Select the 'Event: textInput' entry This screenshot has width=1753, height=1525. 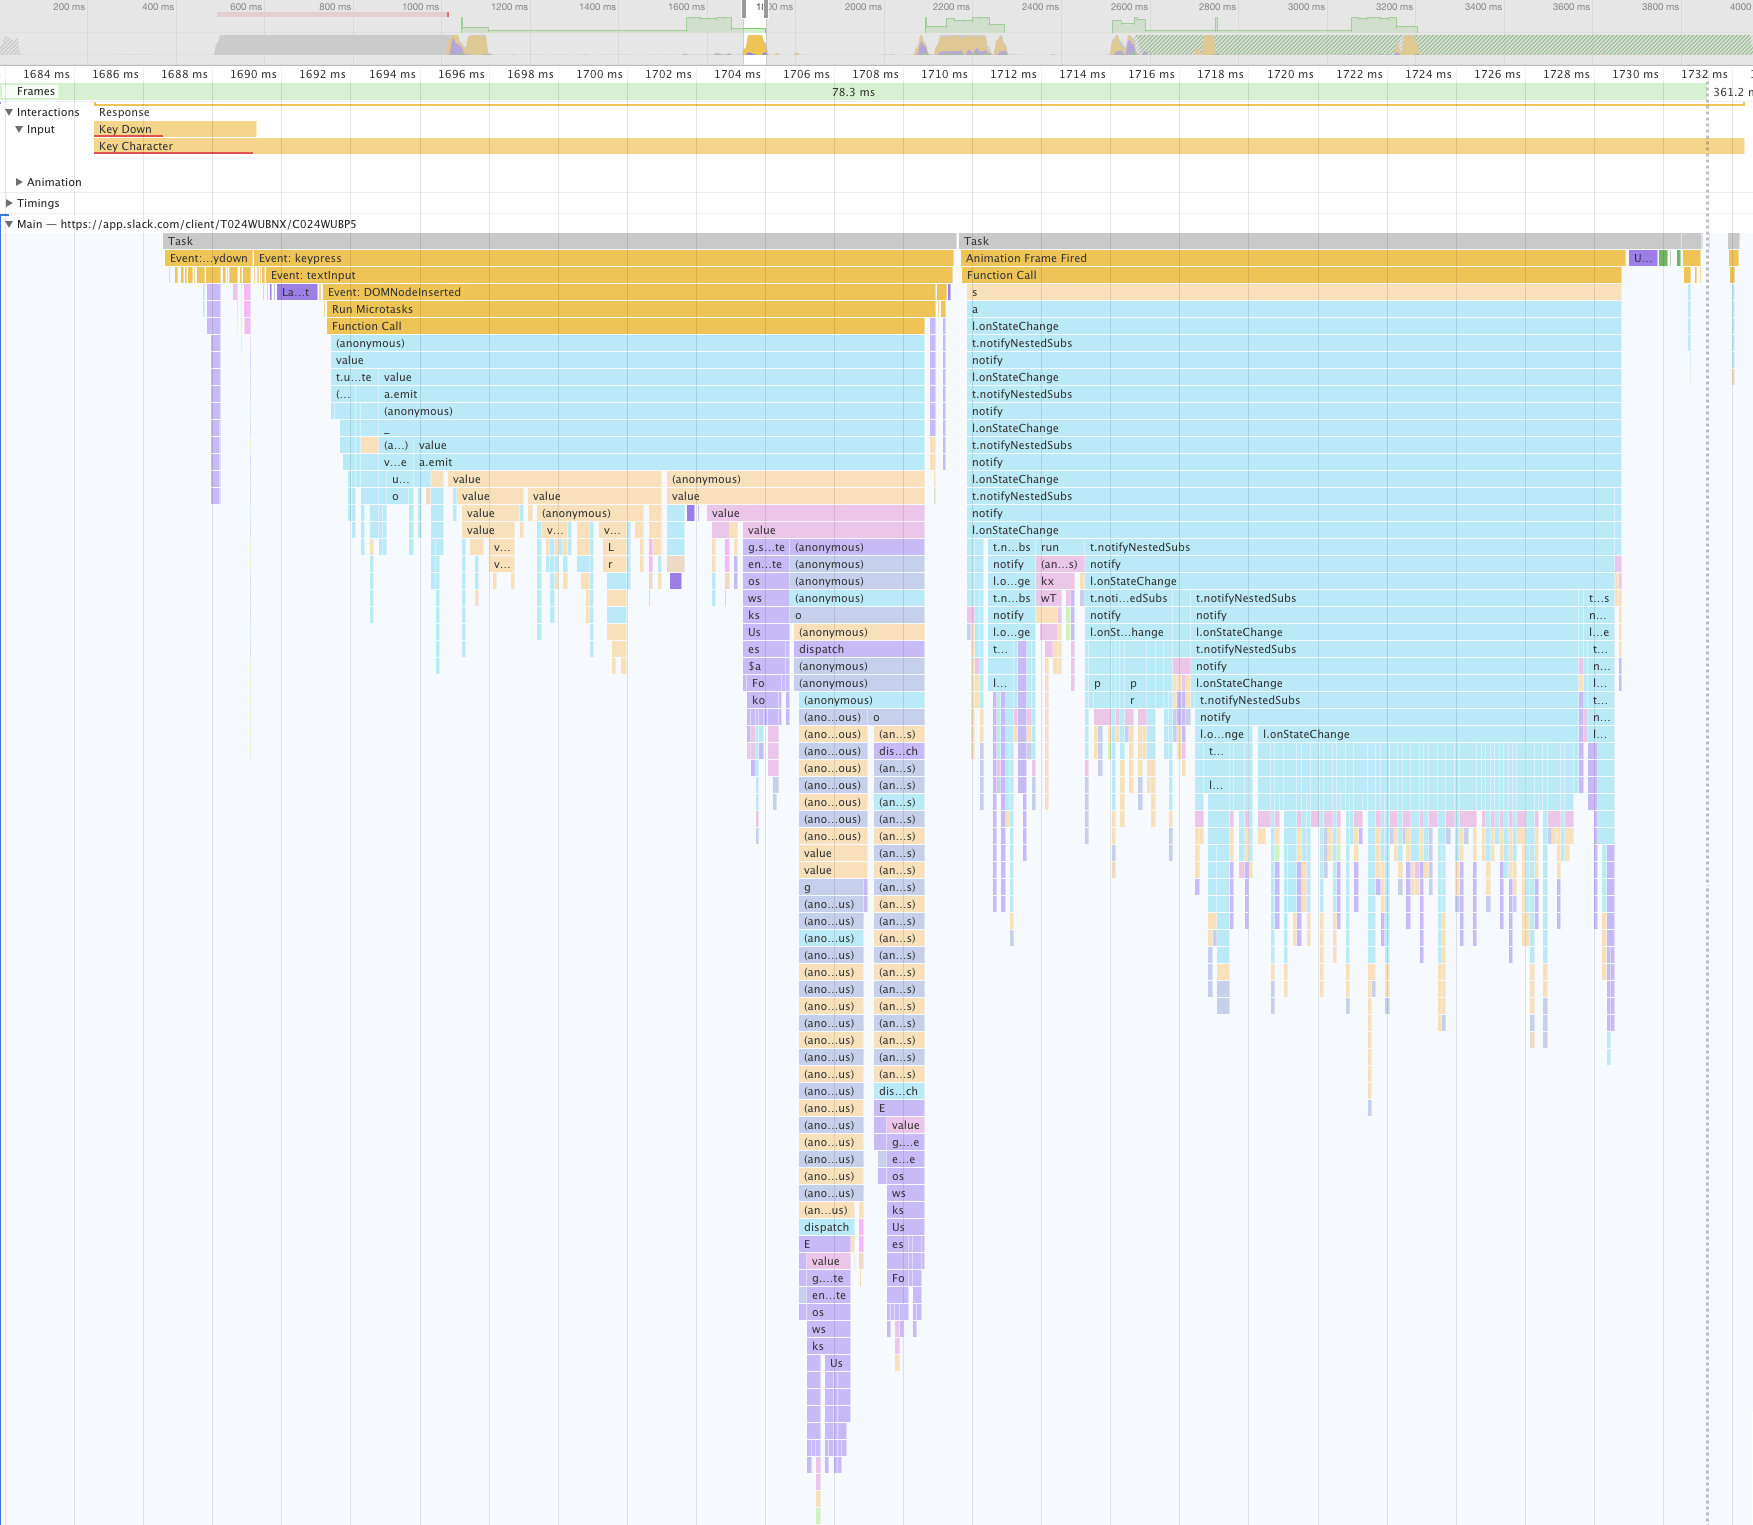(600, 275)
